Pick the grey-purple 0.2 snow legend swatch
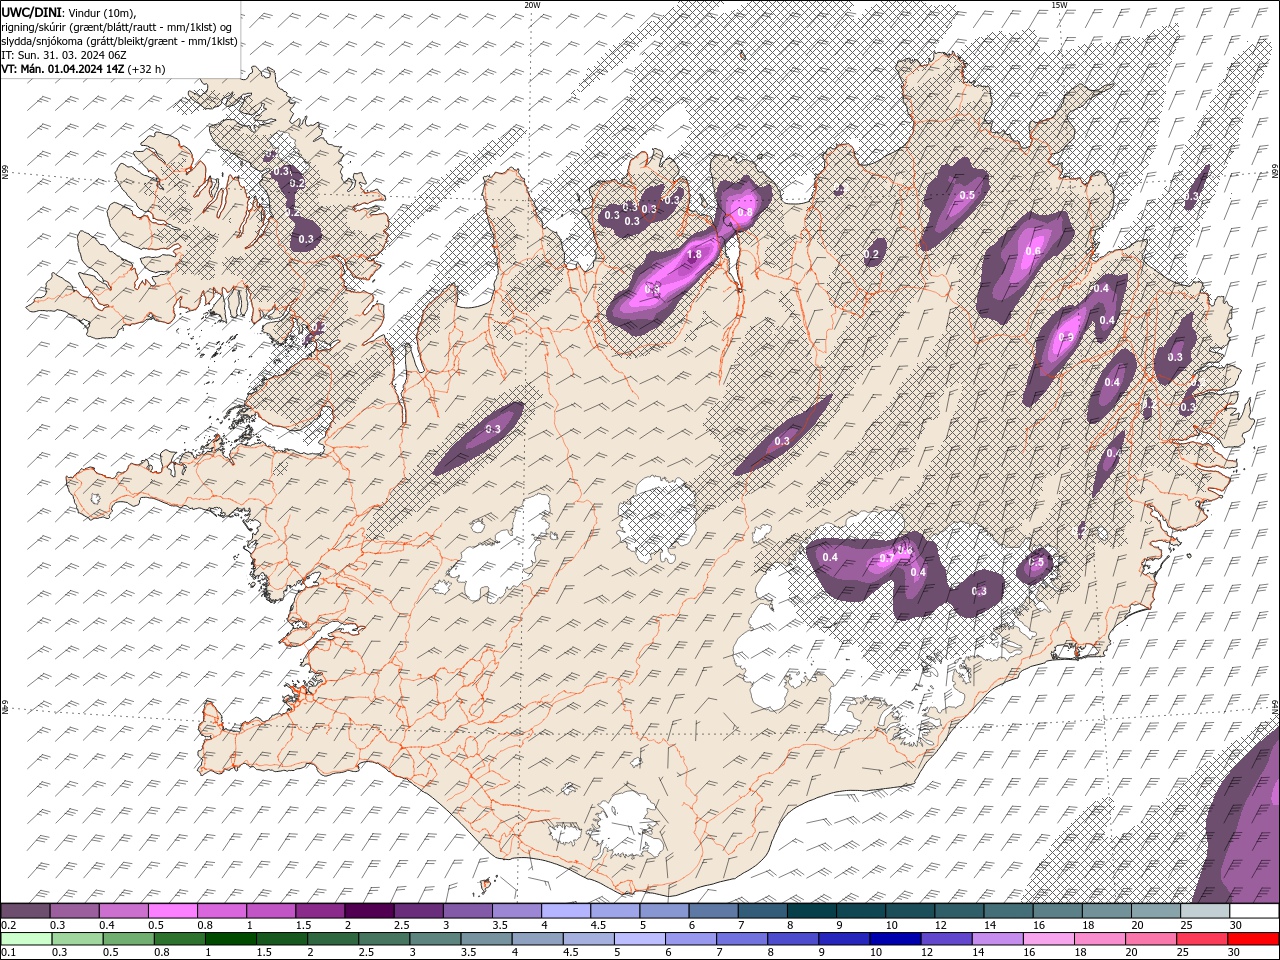This screenshot has width=1280, height=960. (x=26, y=911)
